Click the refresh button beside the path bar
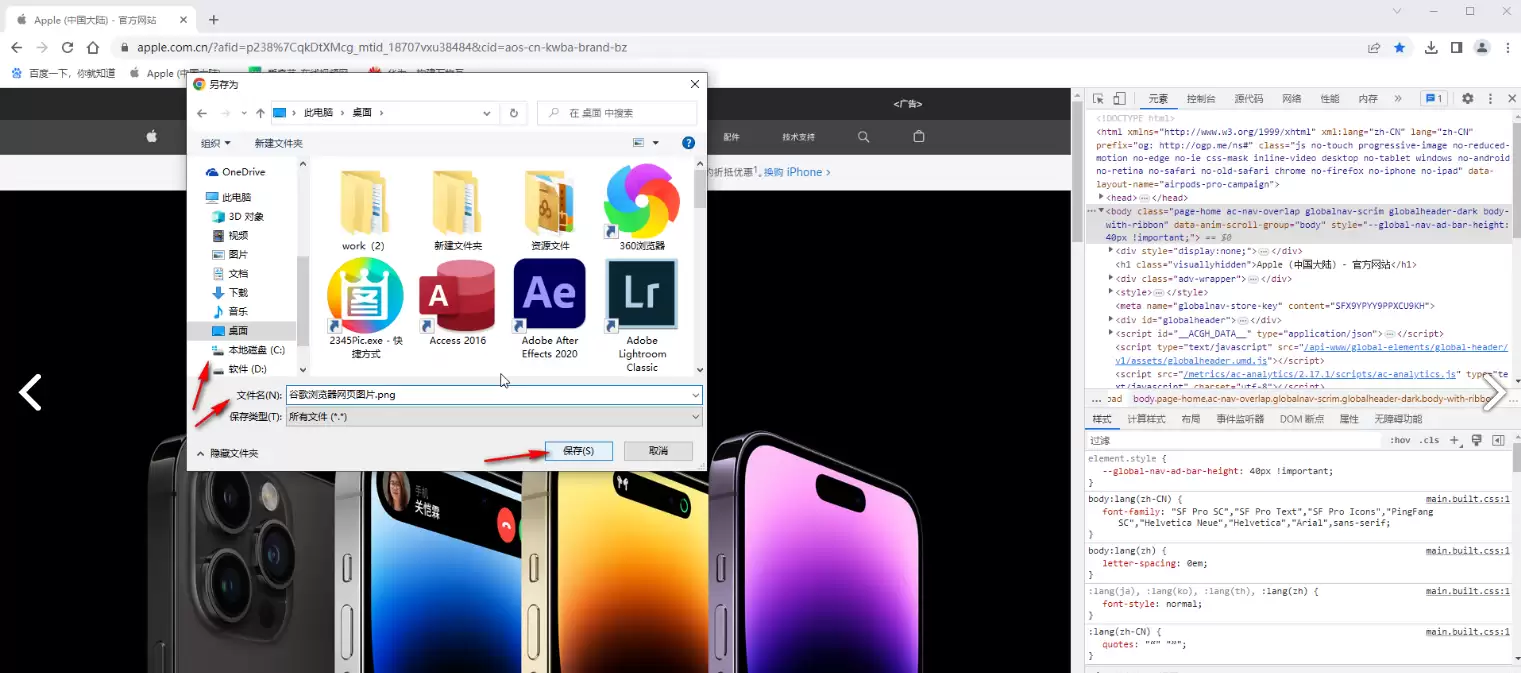Viewport: 1521px width, 673px height. [x=514, y=113]
